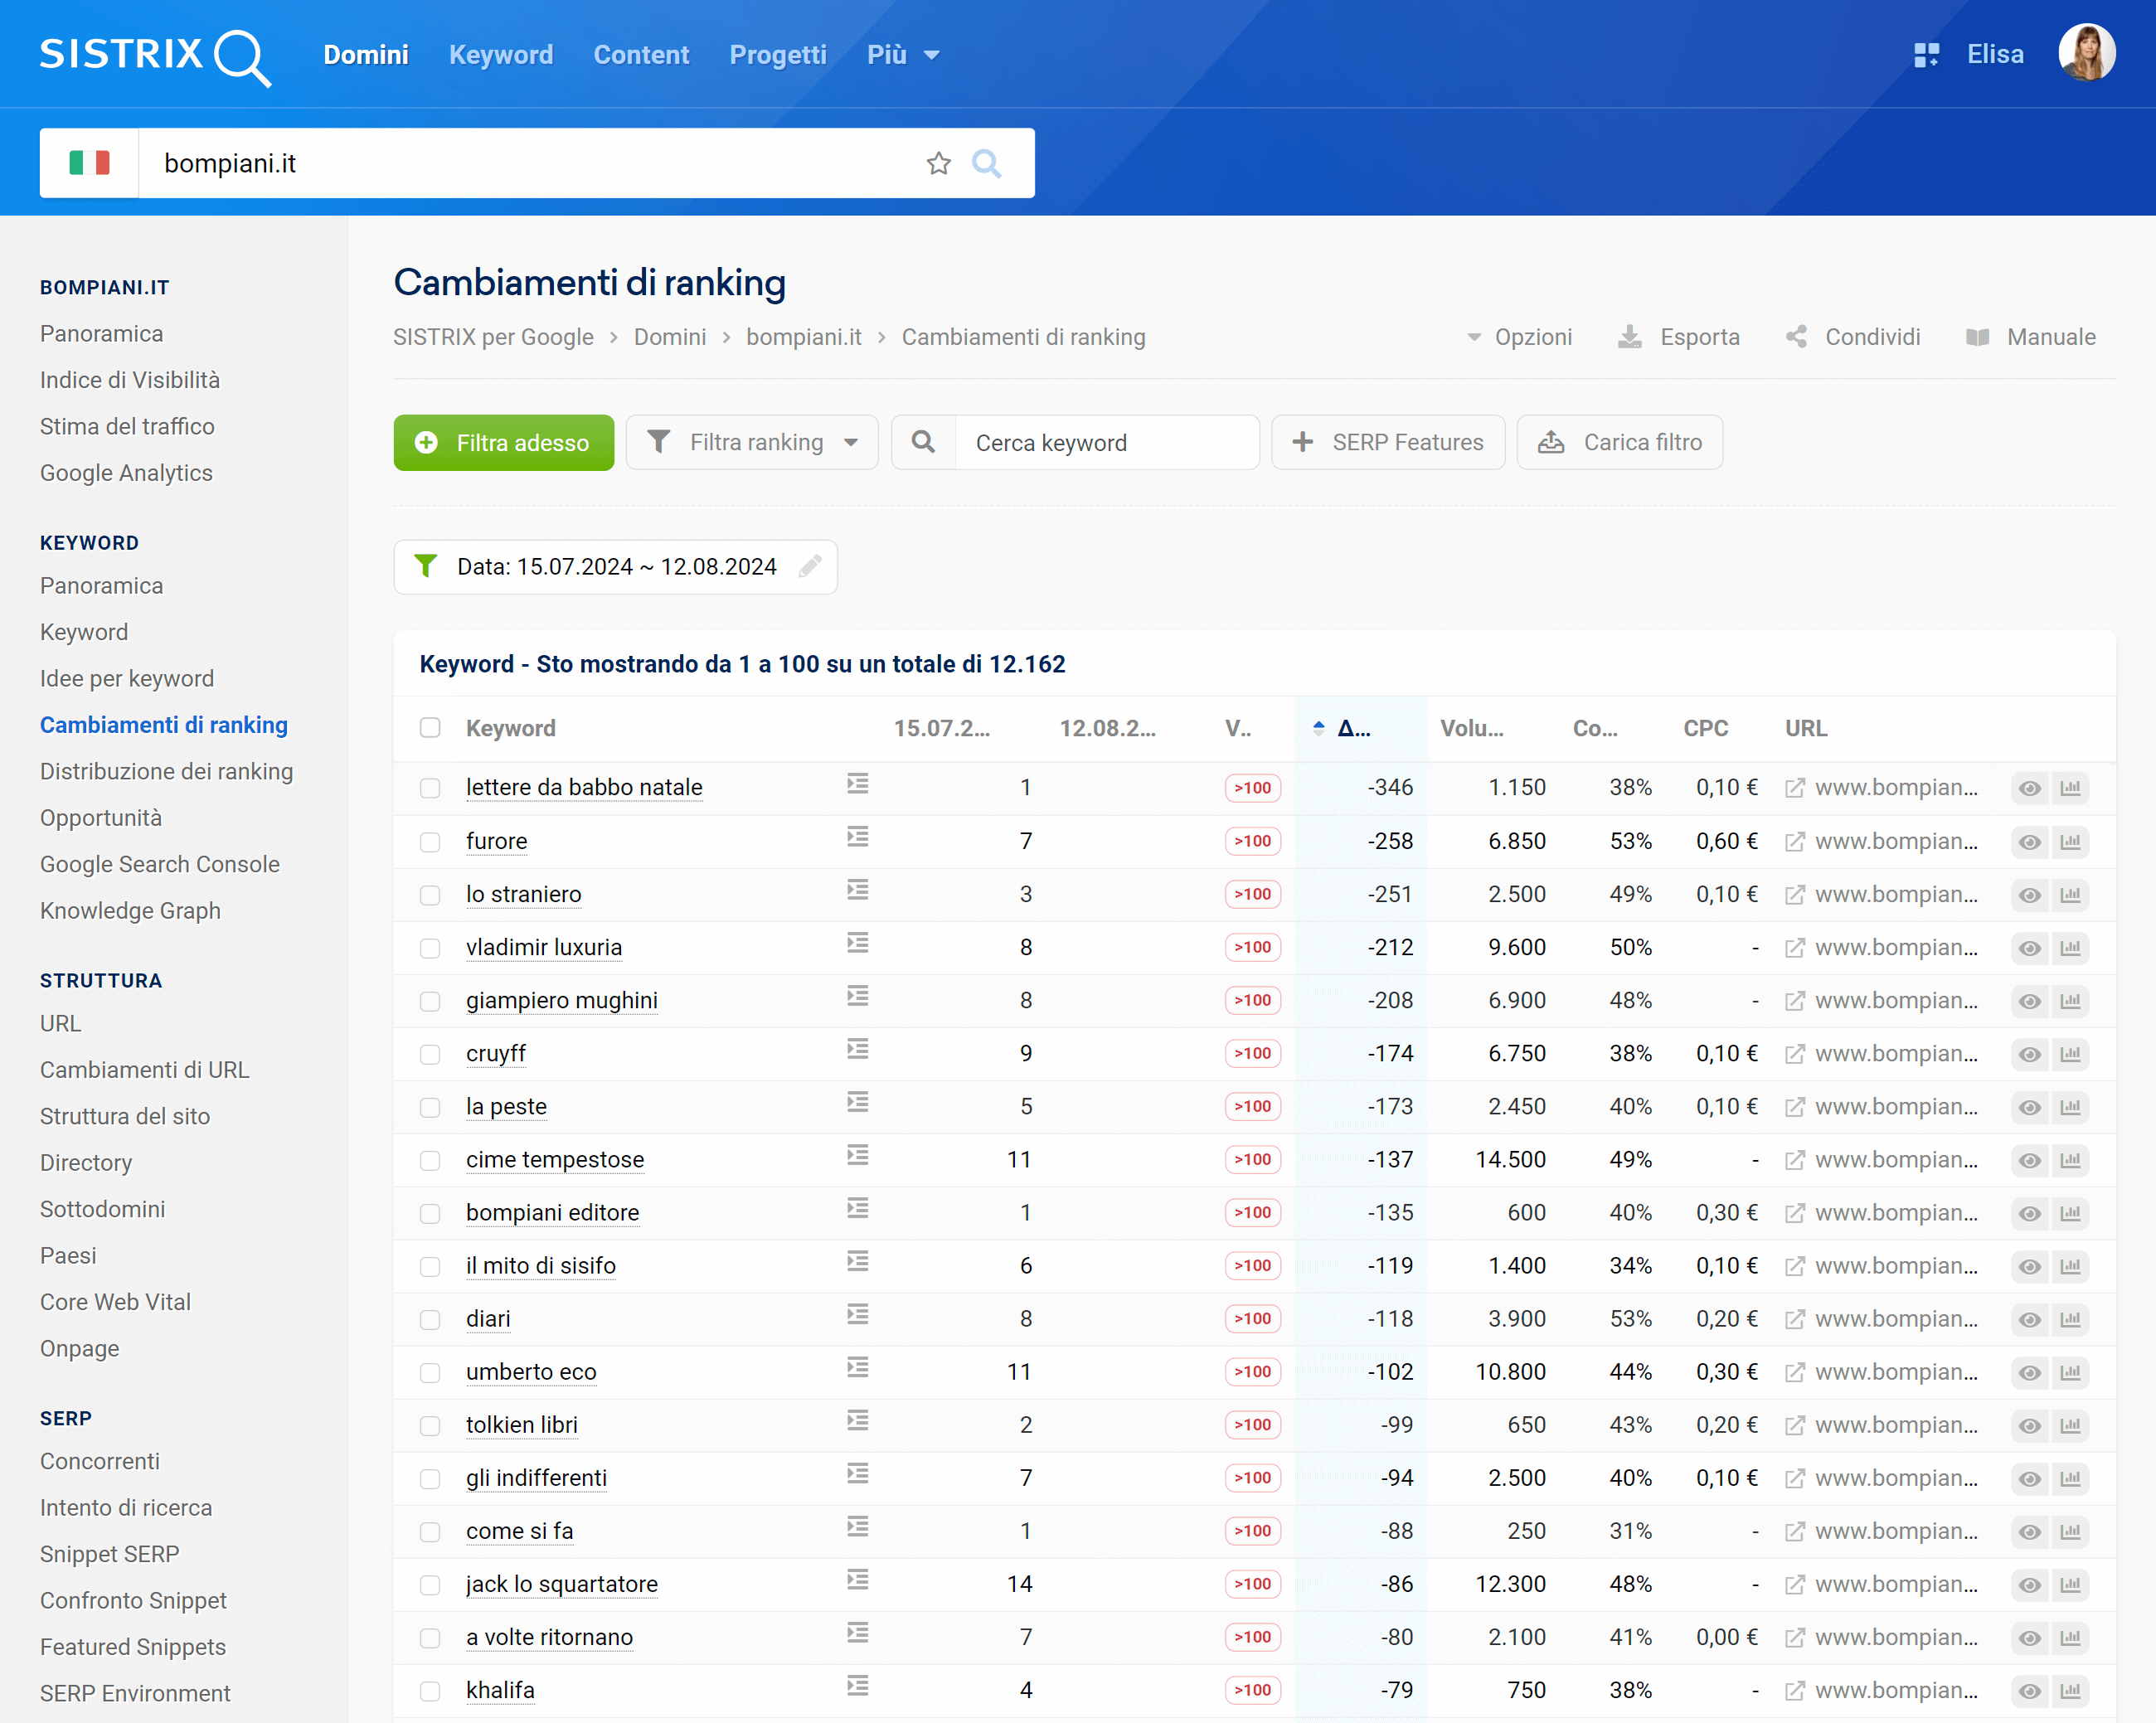Check the il mito di sisifo checkbox

[x=430, y=1266]
